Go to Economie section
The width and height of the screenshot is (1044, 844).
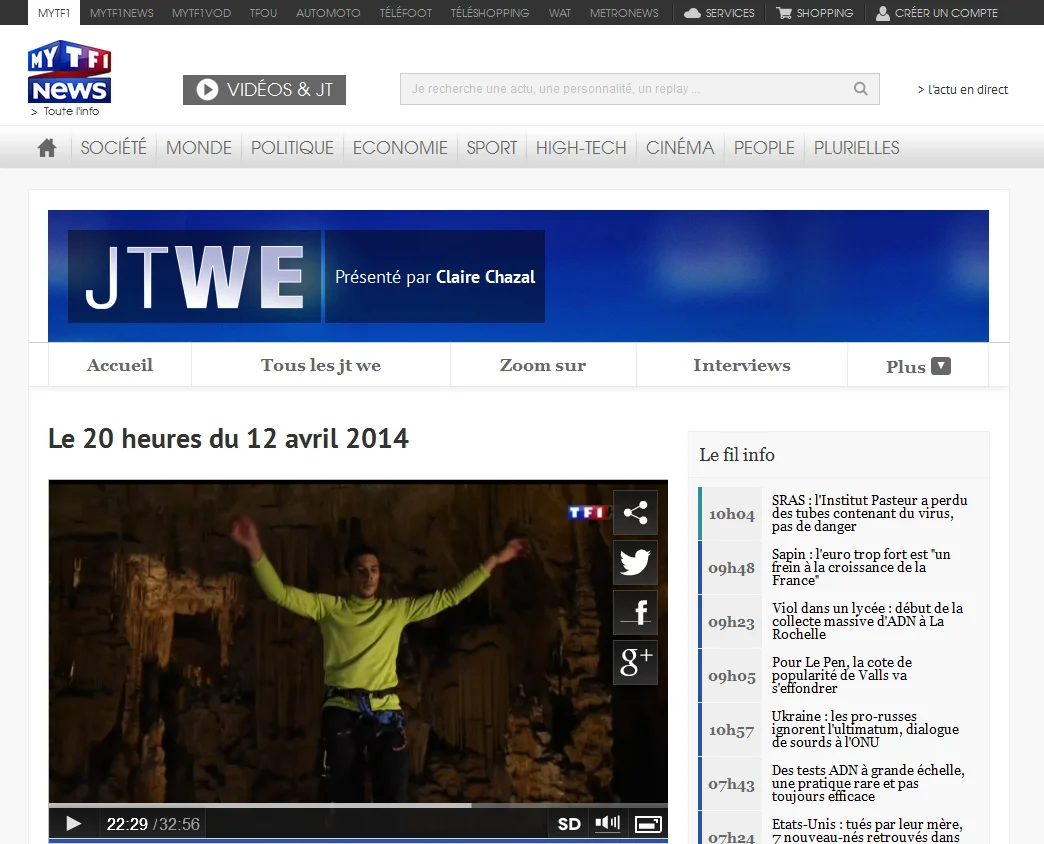399,148
